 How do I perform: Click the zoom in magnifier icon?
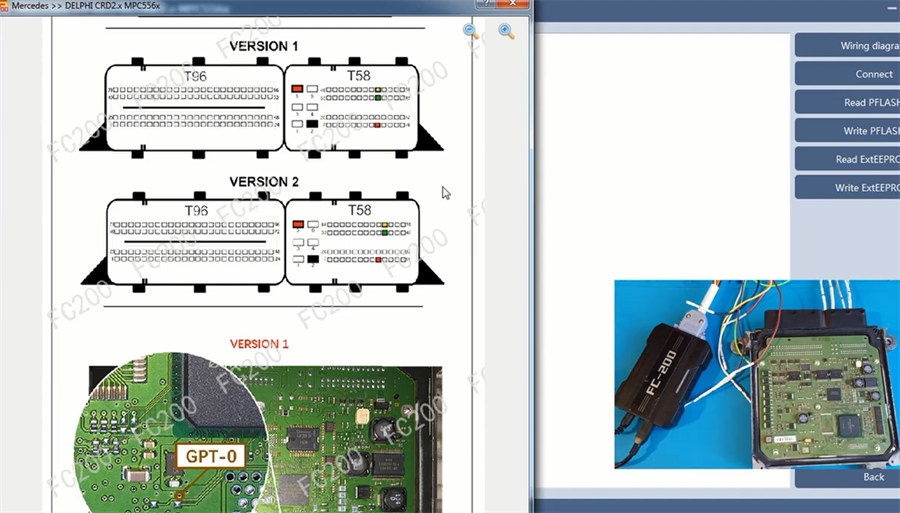coord(506,32)
